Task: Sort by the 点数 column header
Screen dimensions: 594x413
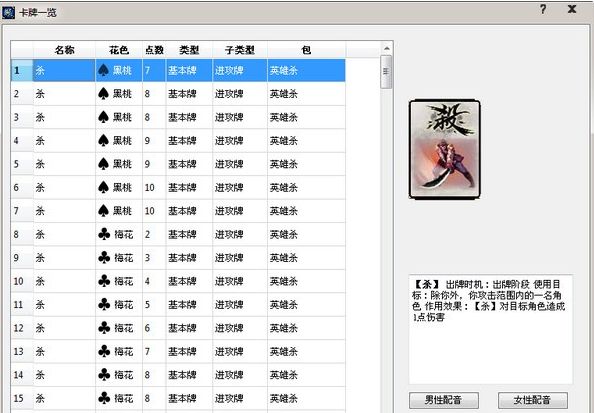Action: pos(154,50)
